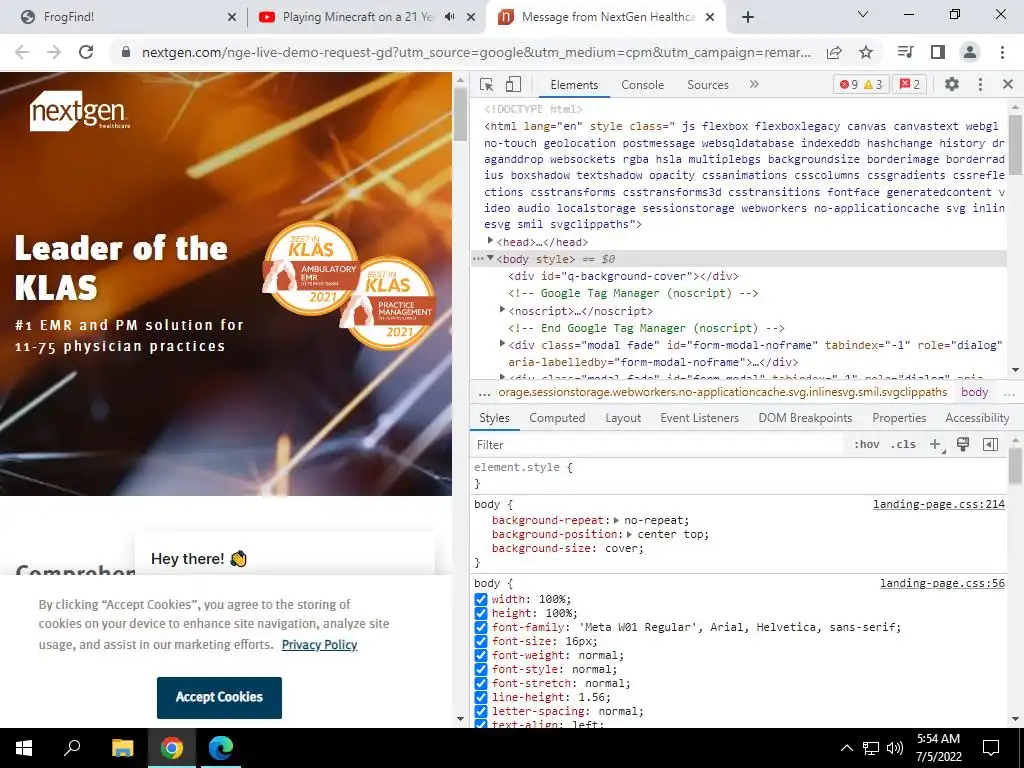The height and width of the screenshot is (768, 1024).
Task: Click the Chrome address bar URL
Action: [x=476, y=52]
